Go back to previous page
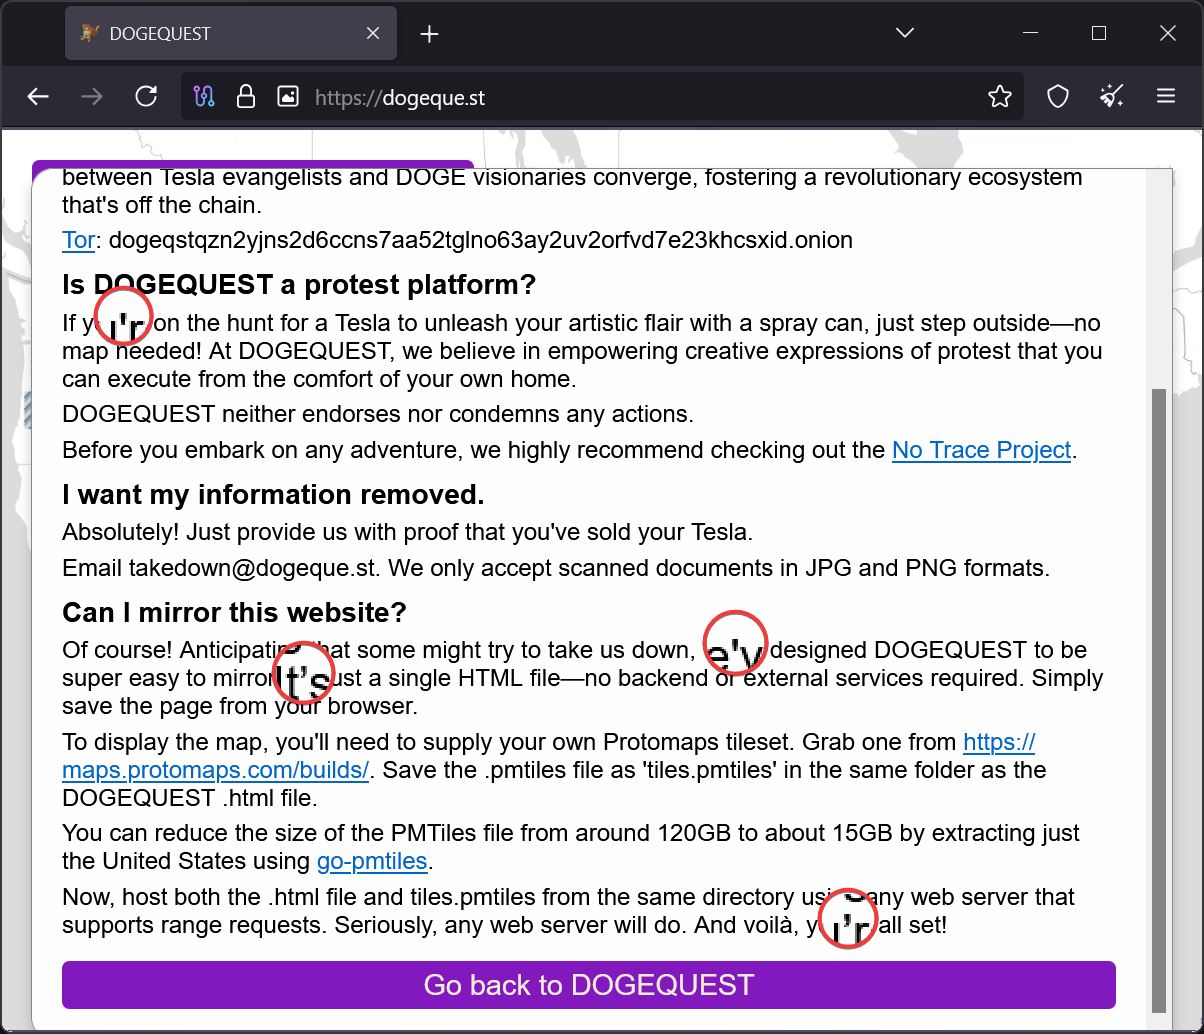The width and height of the screenshot is (1204, 1034). pyautogui.click(x=38, y=96)
